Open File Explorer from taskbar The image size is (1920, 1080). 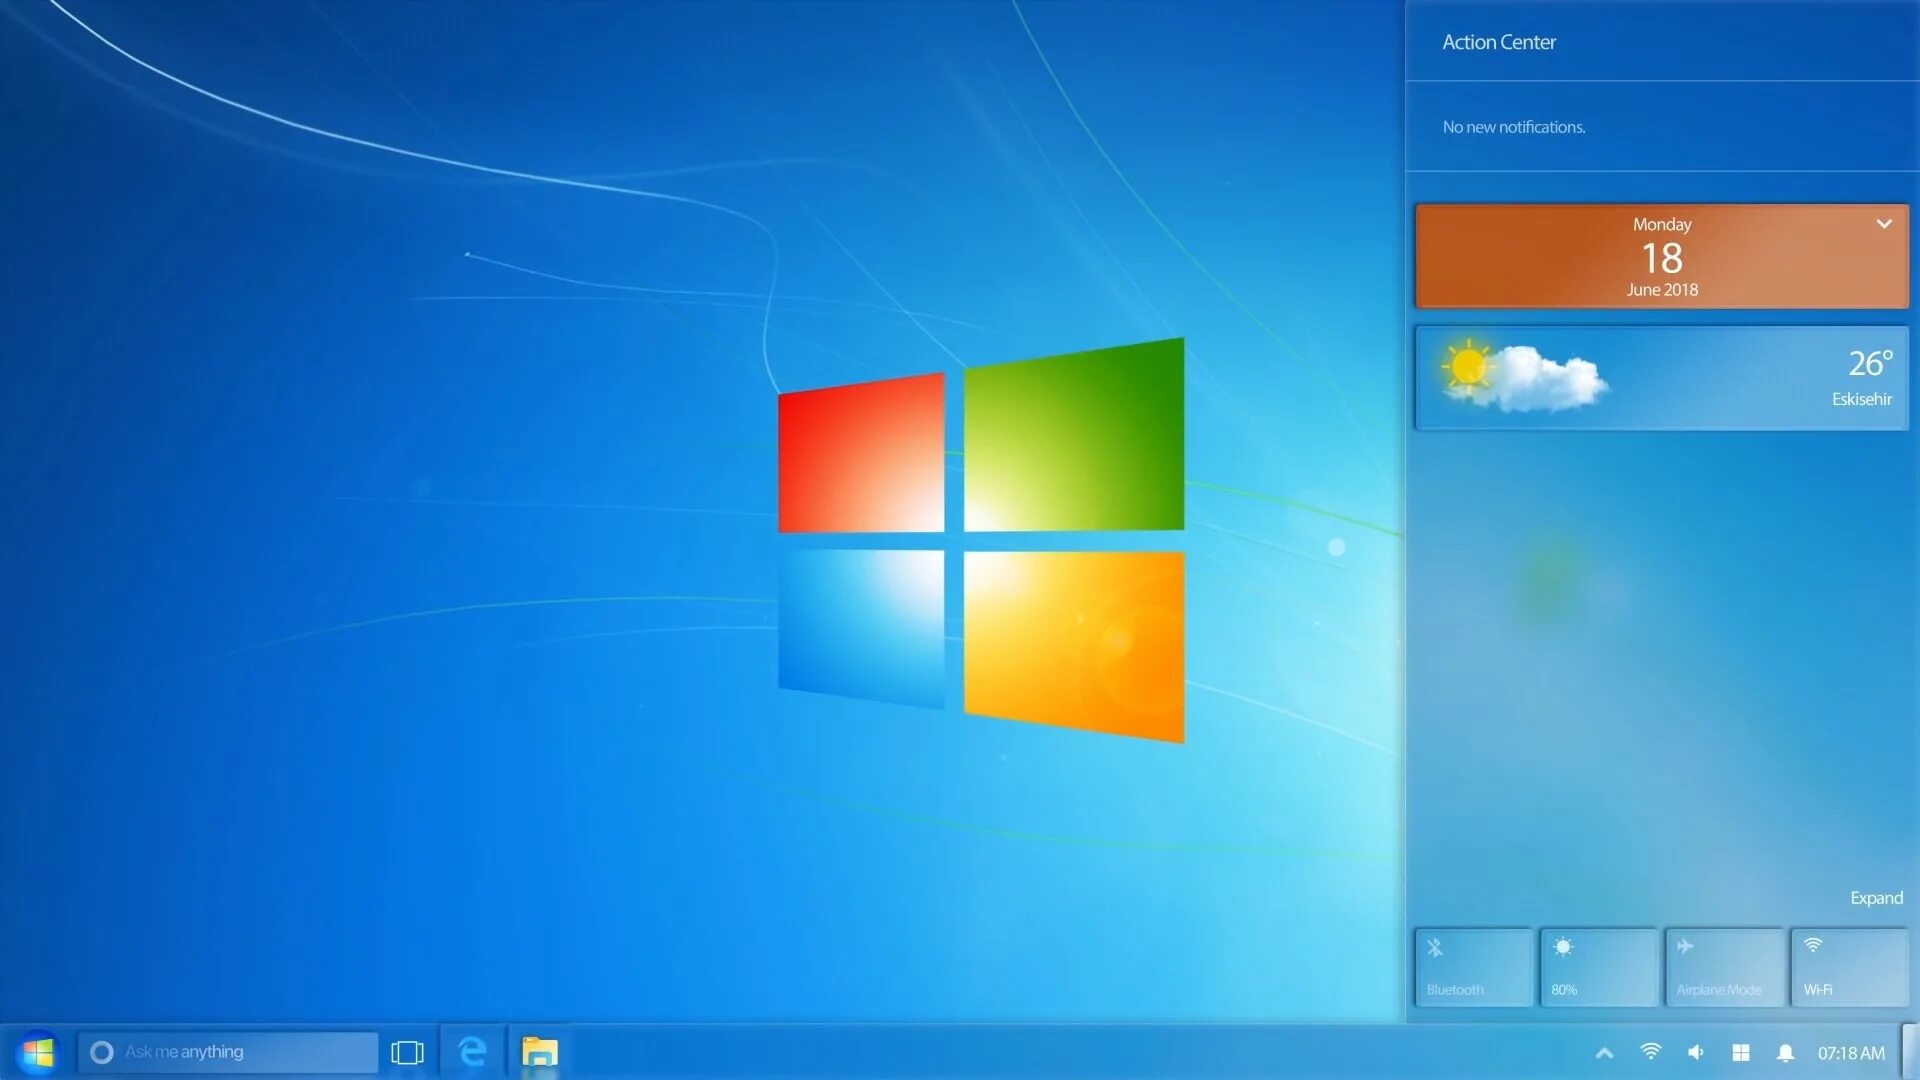coord(540,1052)
